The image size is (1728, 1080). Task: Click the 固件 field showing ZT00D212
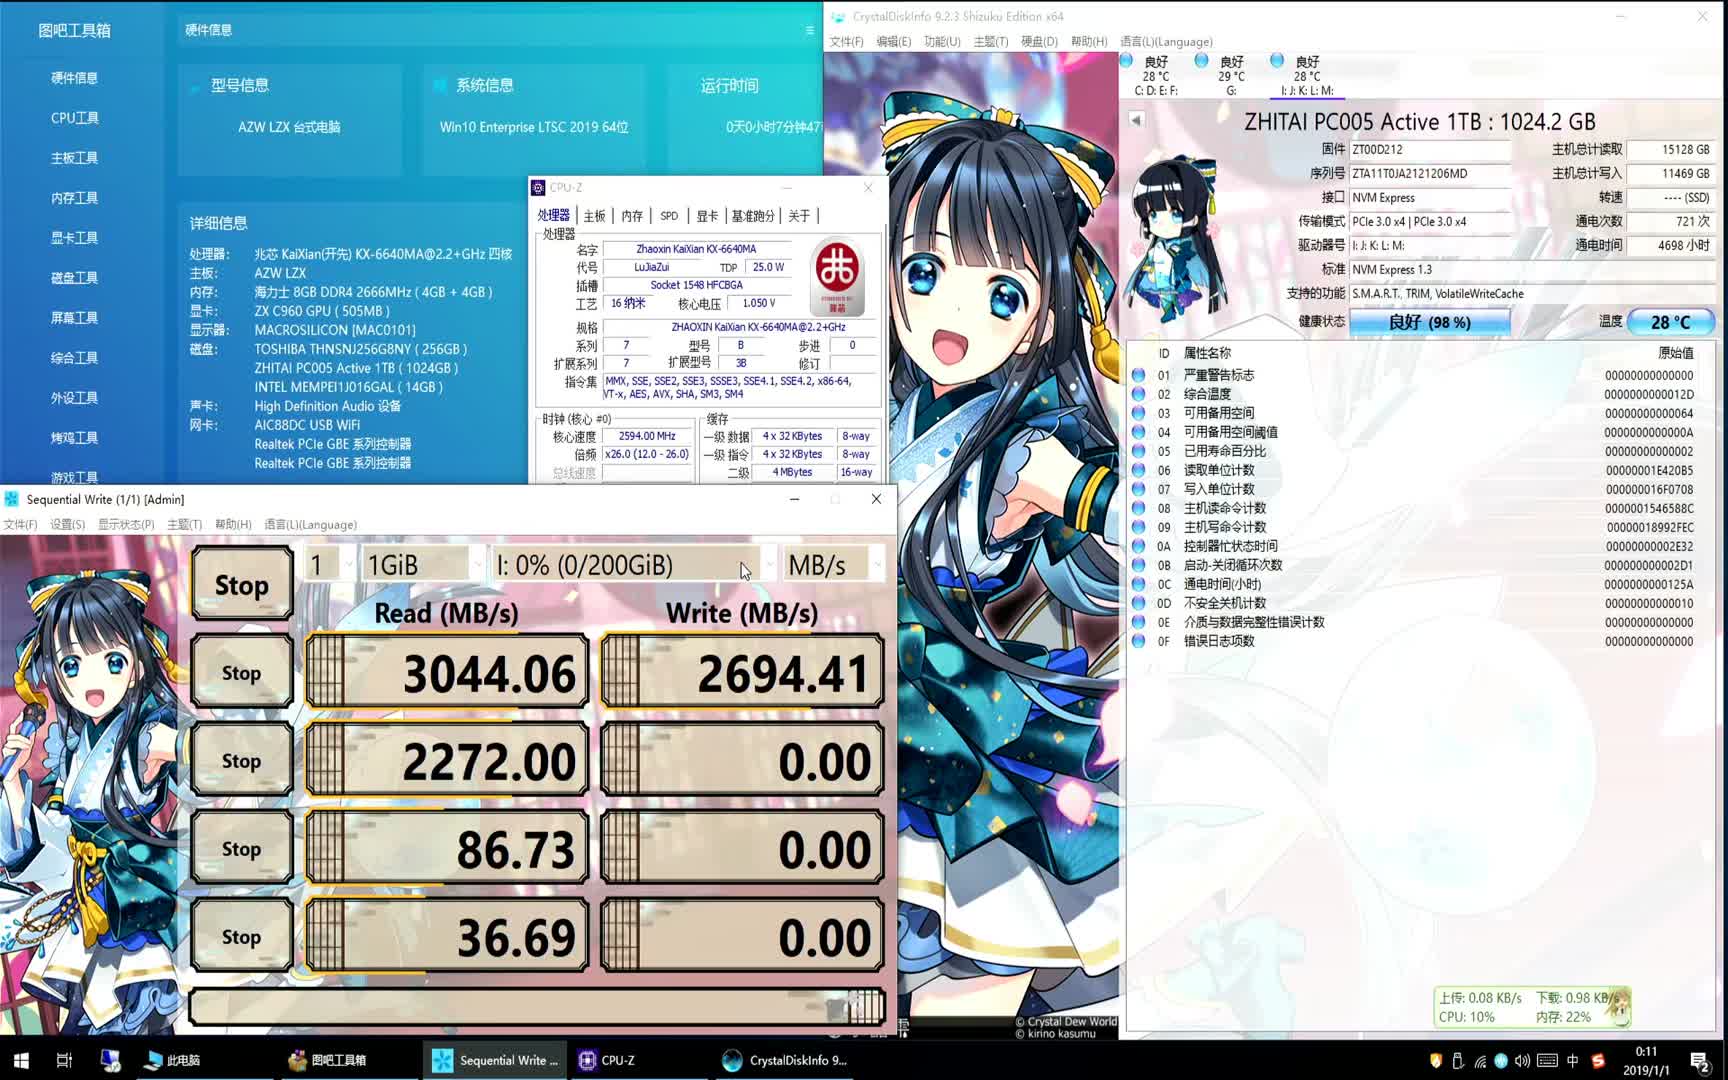[1430, 150]
